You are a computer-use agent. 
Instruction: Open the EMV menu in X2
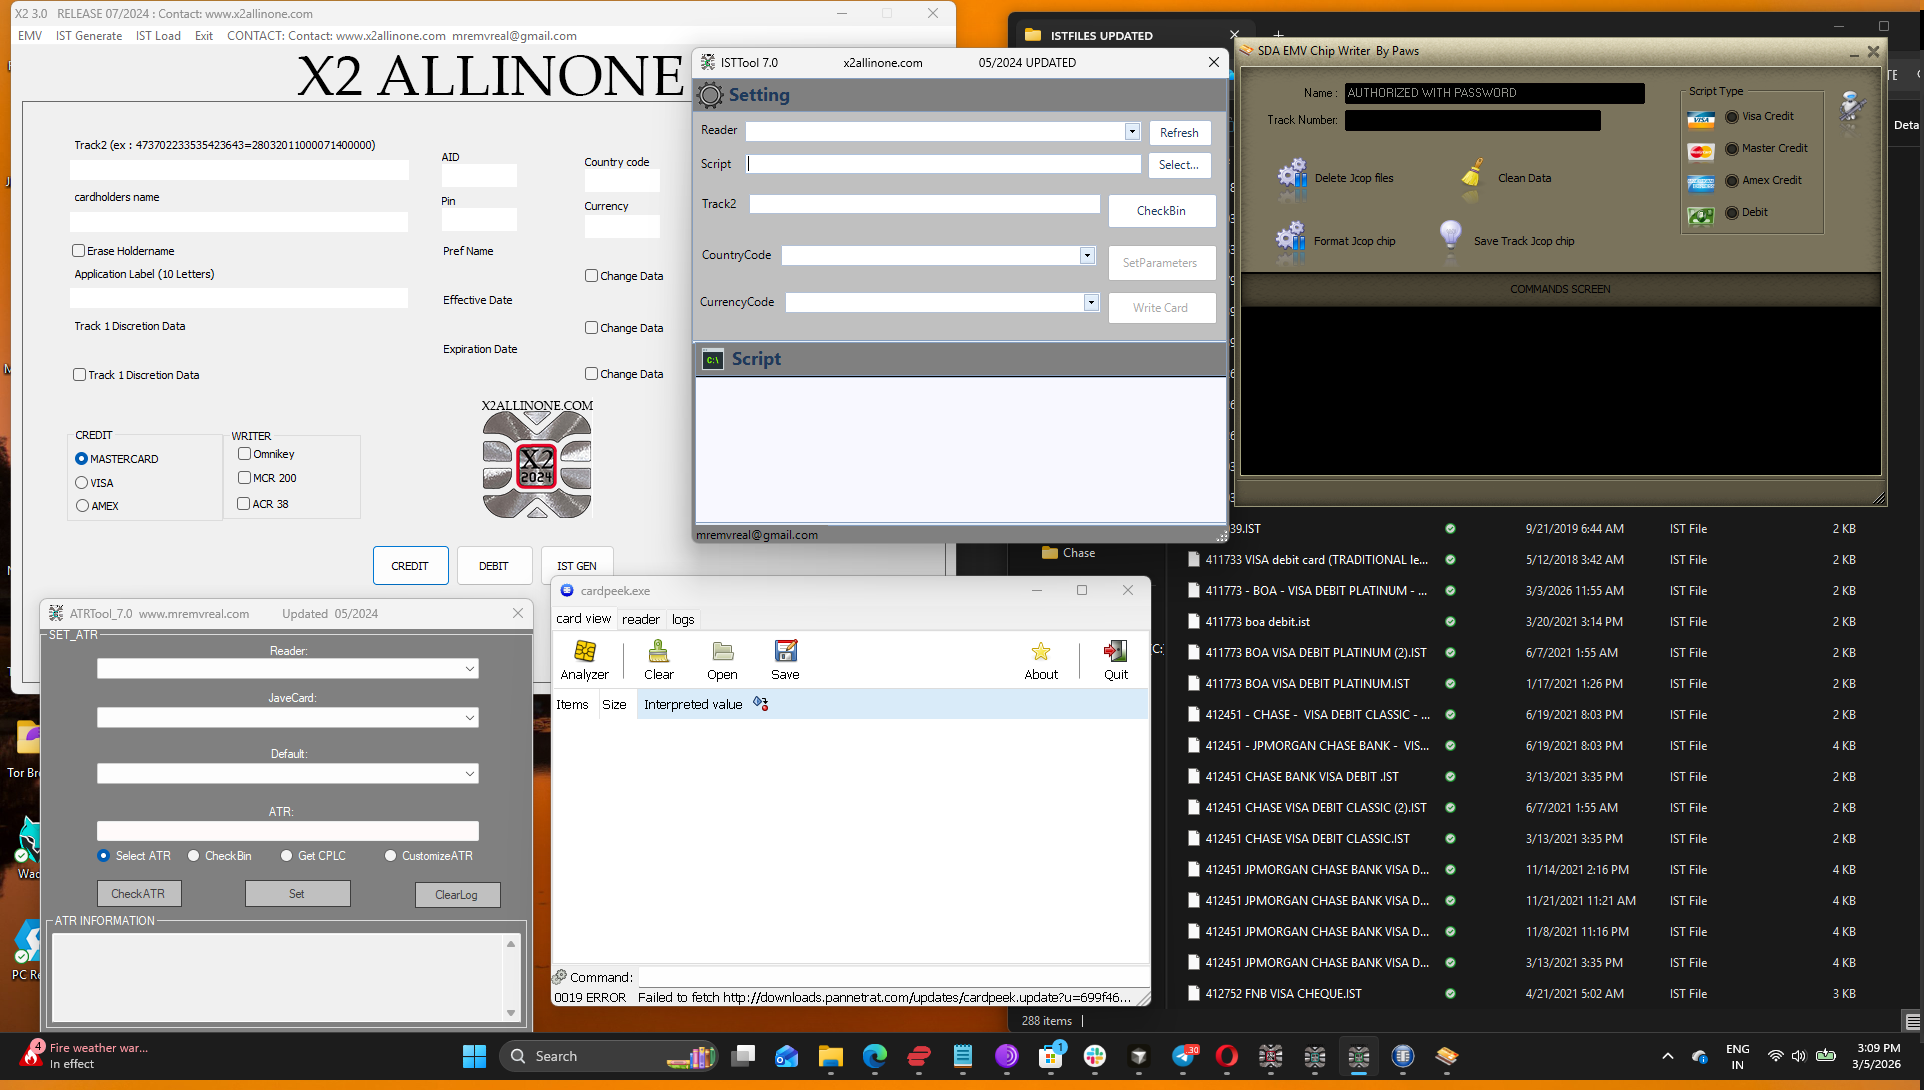point(30,36)
